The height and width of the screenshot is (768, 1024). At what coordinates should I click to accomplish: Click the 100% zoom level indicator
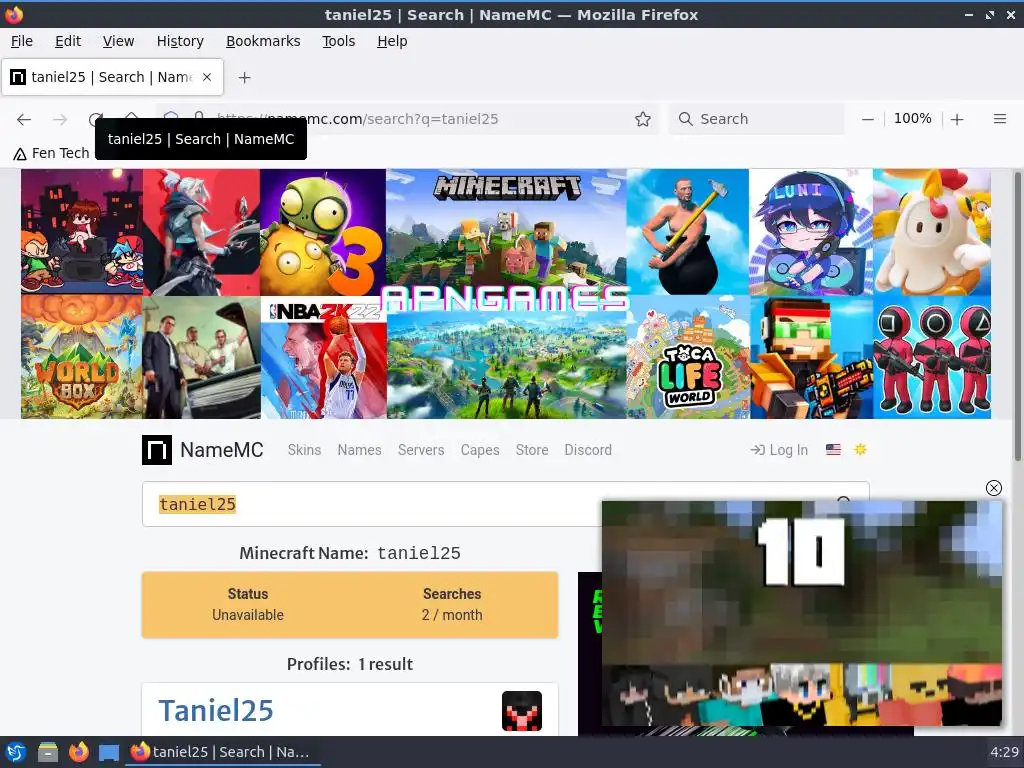click(x=912, y=119)
